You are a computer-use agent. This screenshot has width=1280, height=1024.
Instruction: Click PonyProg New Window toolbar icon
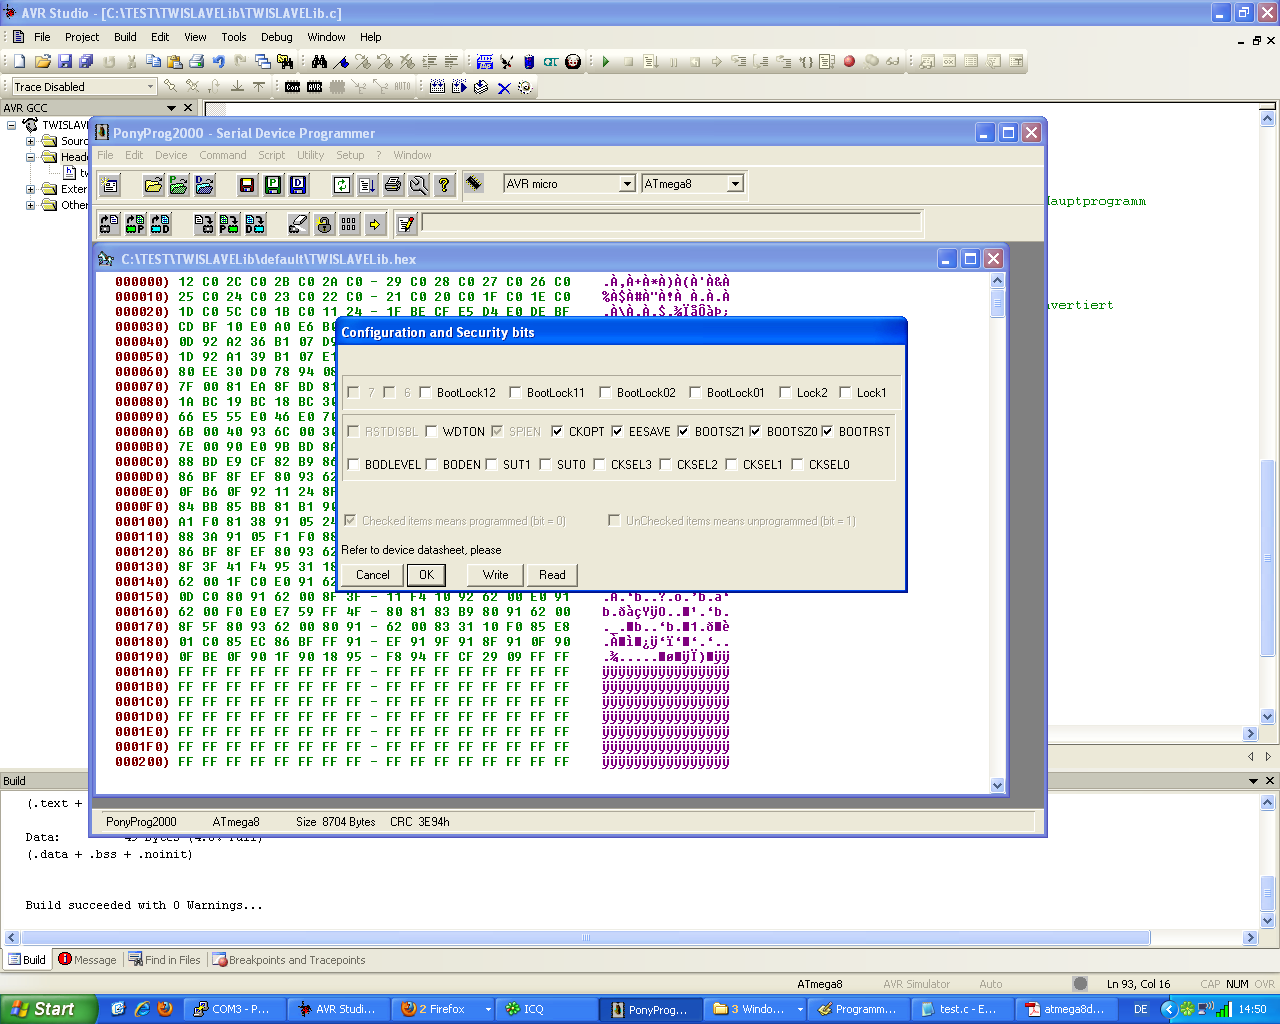tap(110, 185)
